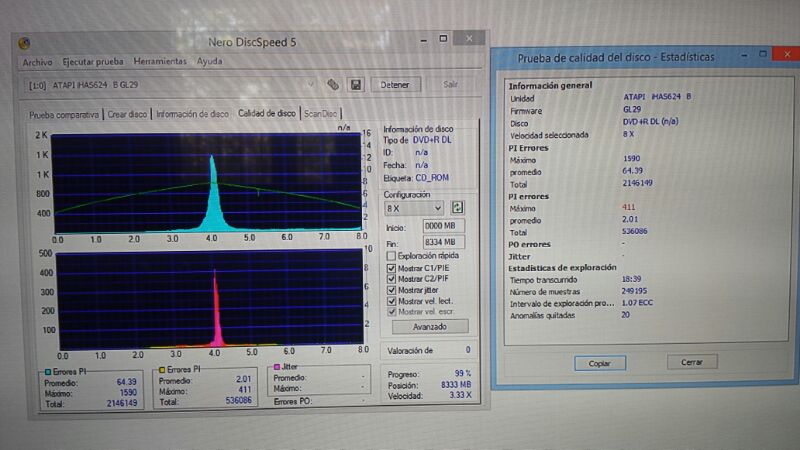Switch to the ScanDisc tab
This screenshot has height=450, width=800.
pyautogui.click(x=320, y=114)
